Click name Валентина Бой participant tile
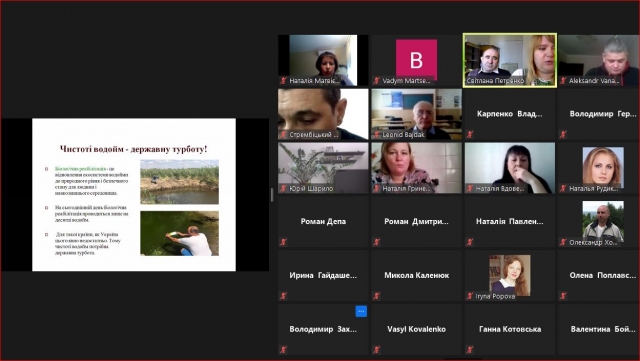 603,329
